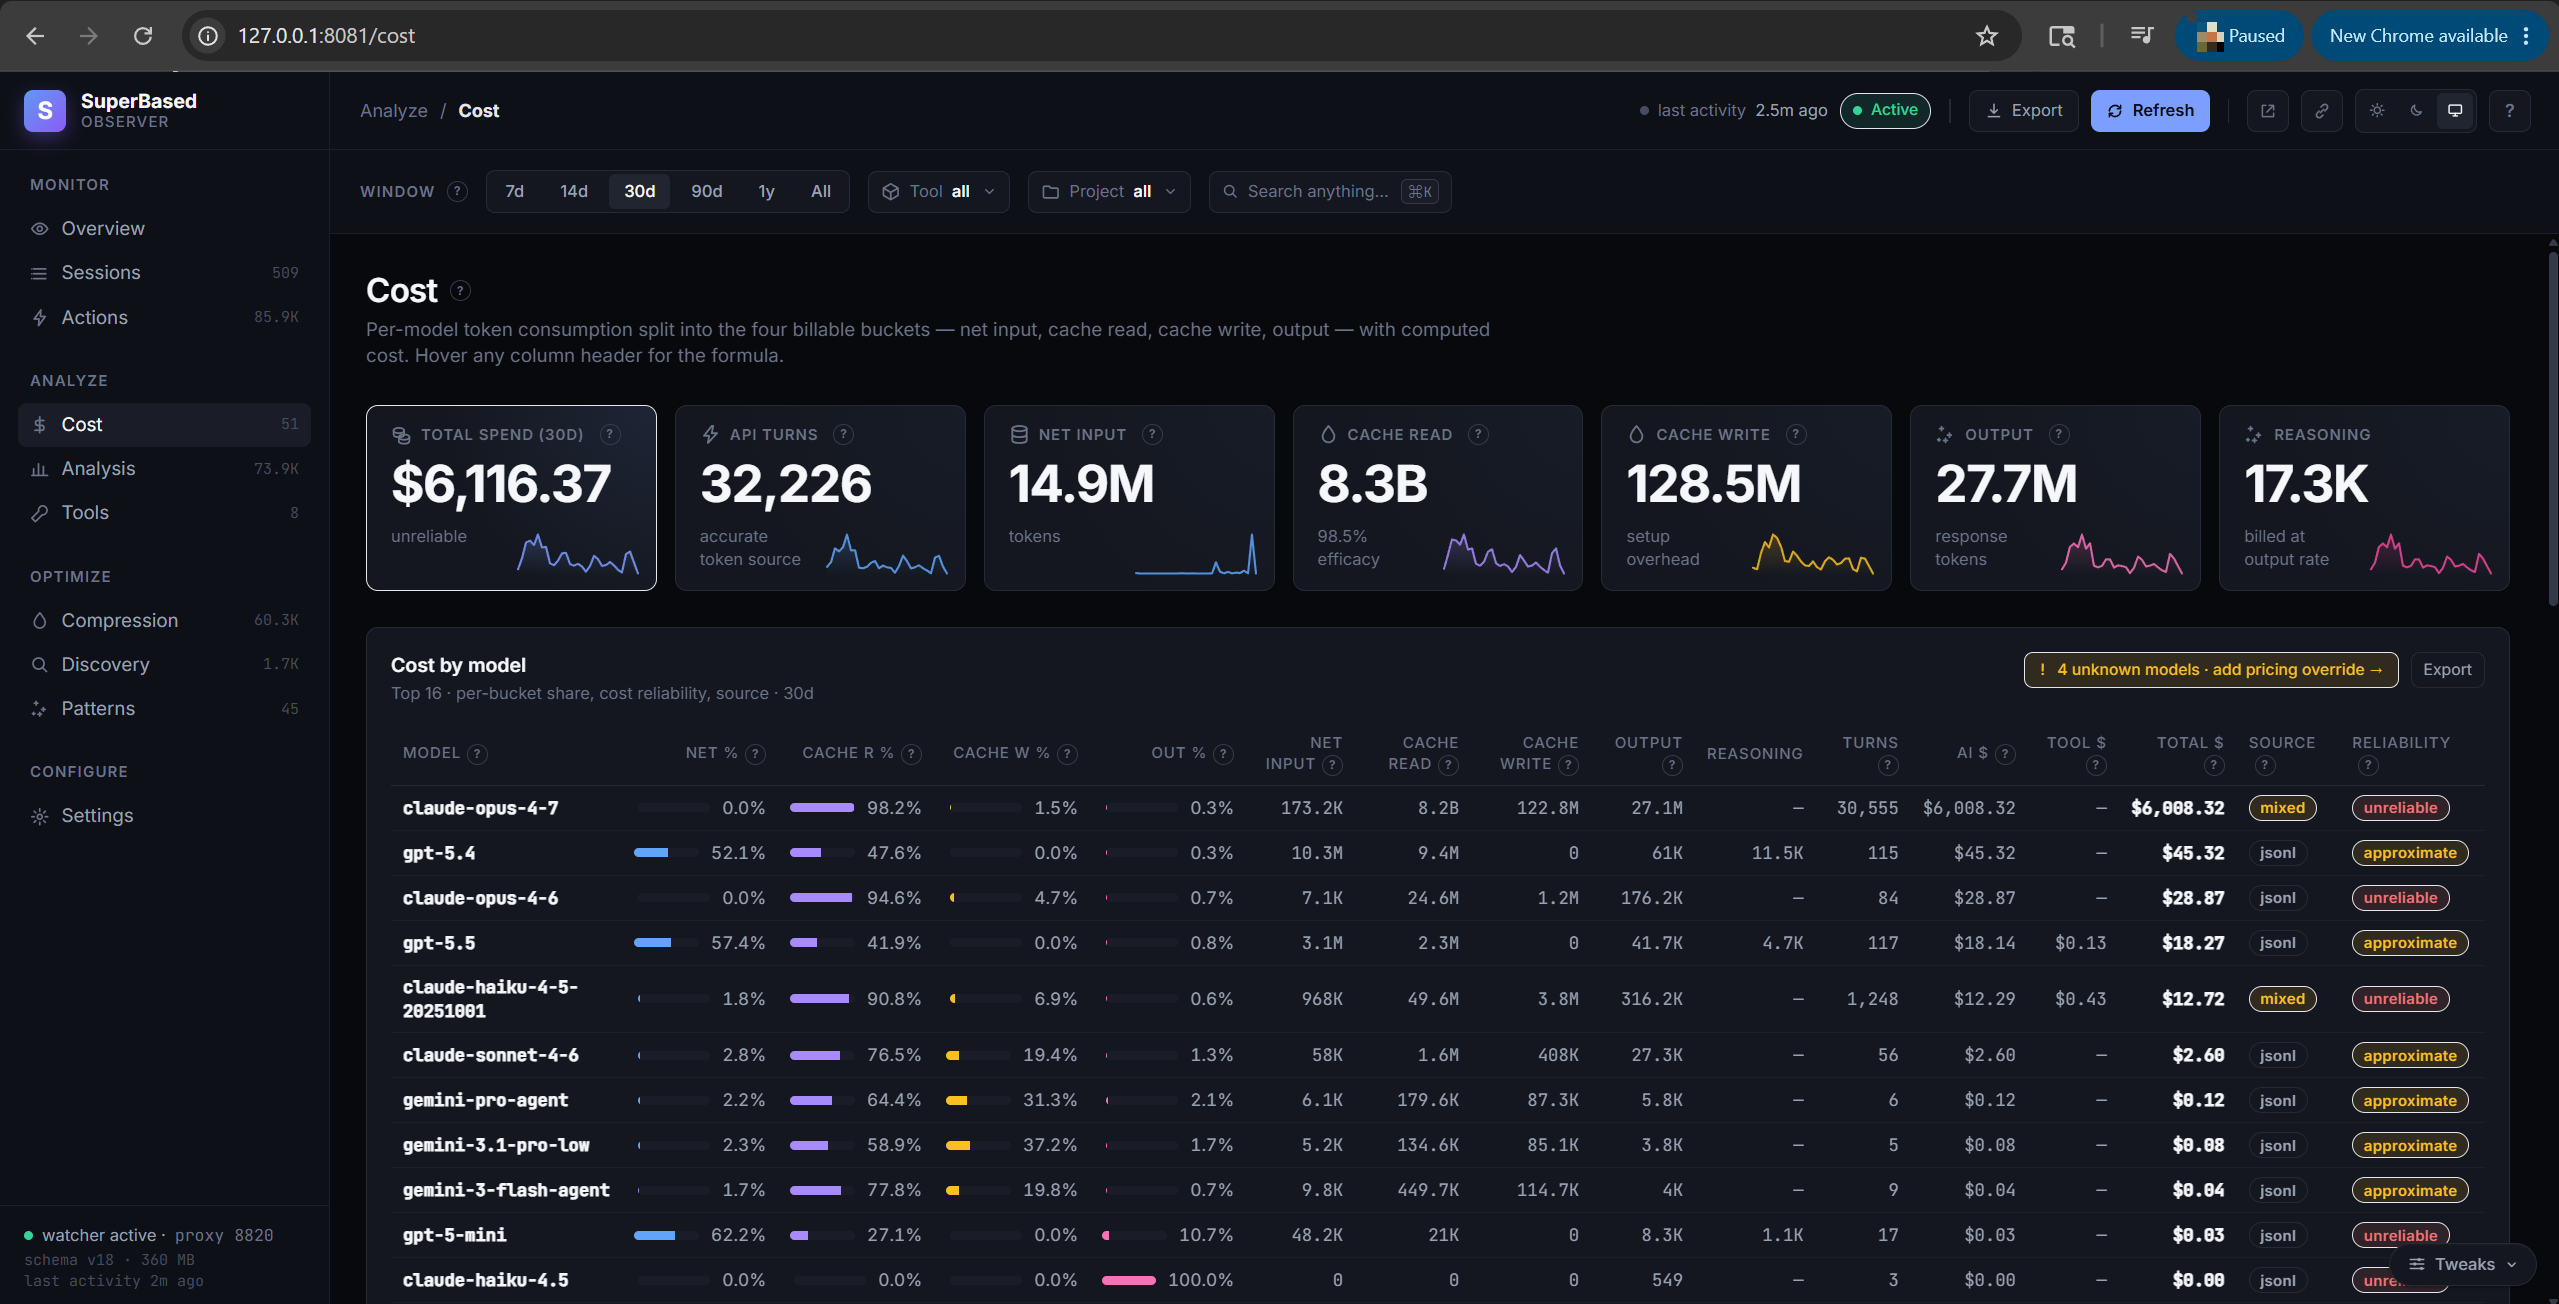Image resolution: width=2559 pixels, height=1304 pixels.
Task: Click the OUT % column help icon
Action: point(1223,754)
